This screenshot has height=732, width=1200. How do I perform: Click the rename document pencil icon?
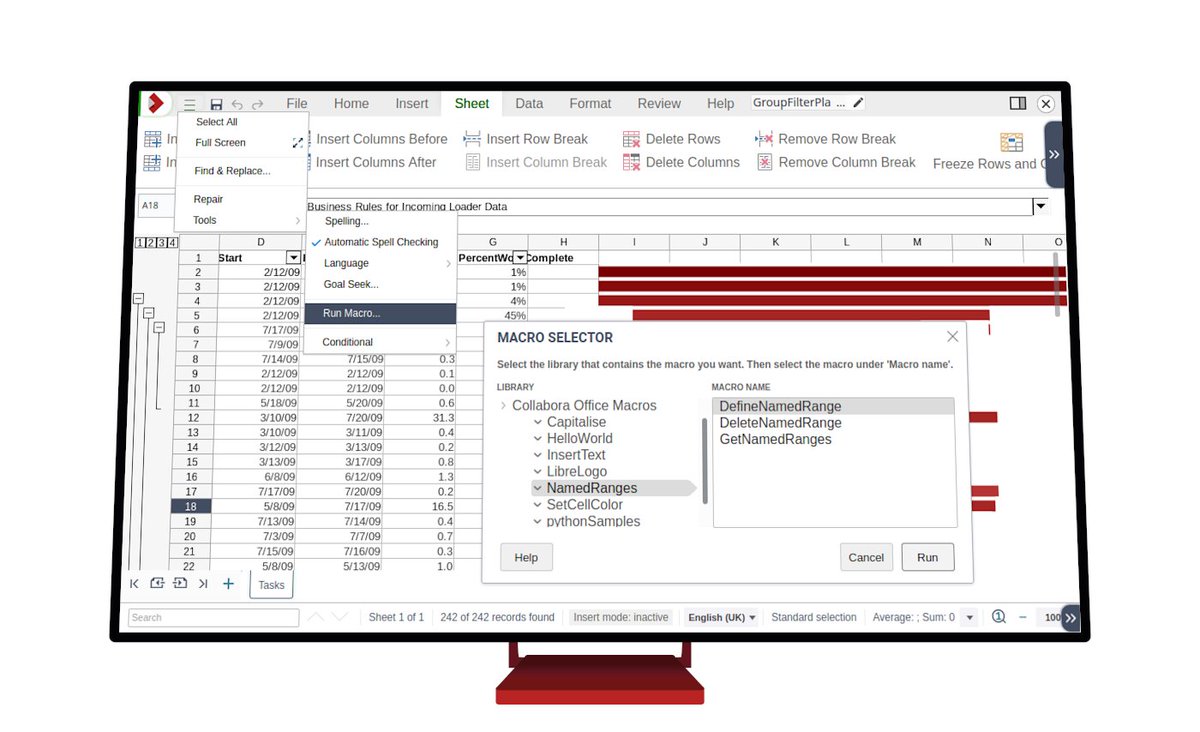point(858,102)
